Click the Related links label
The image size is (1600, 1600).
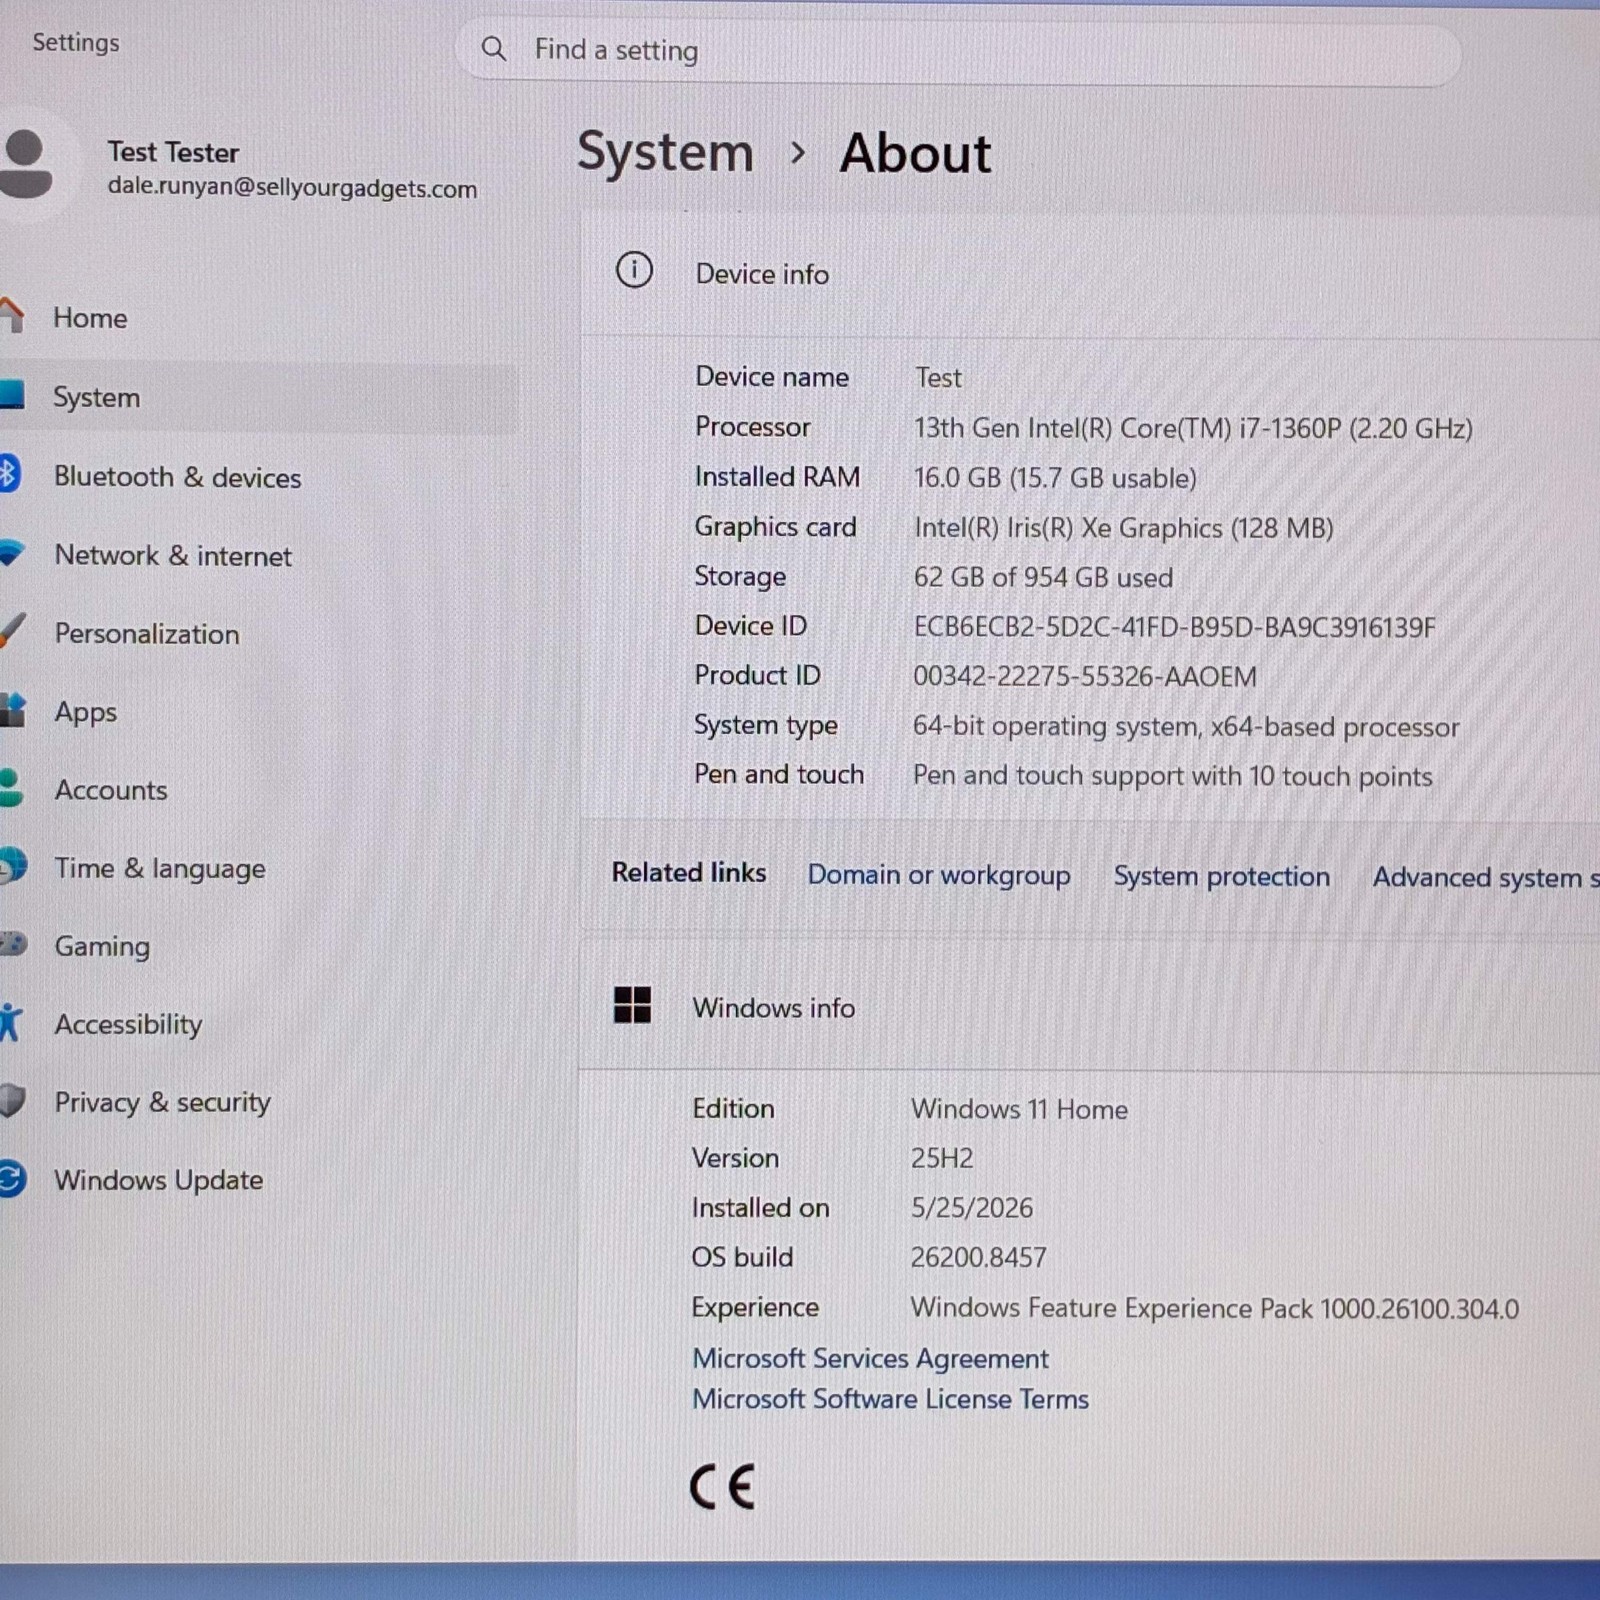point(689,873)
